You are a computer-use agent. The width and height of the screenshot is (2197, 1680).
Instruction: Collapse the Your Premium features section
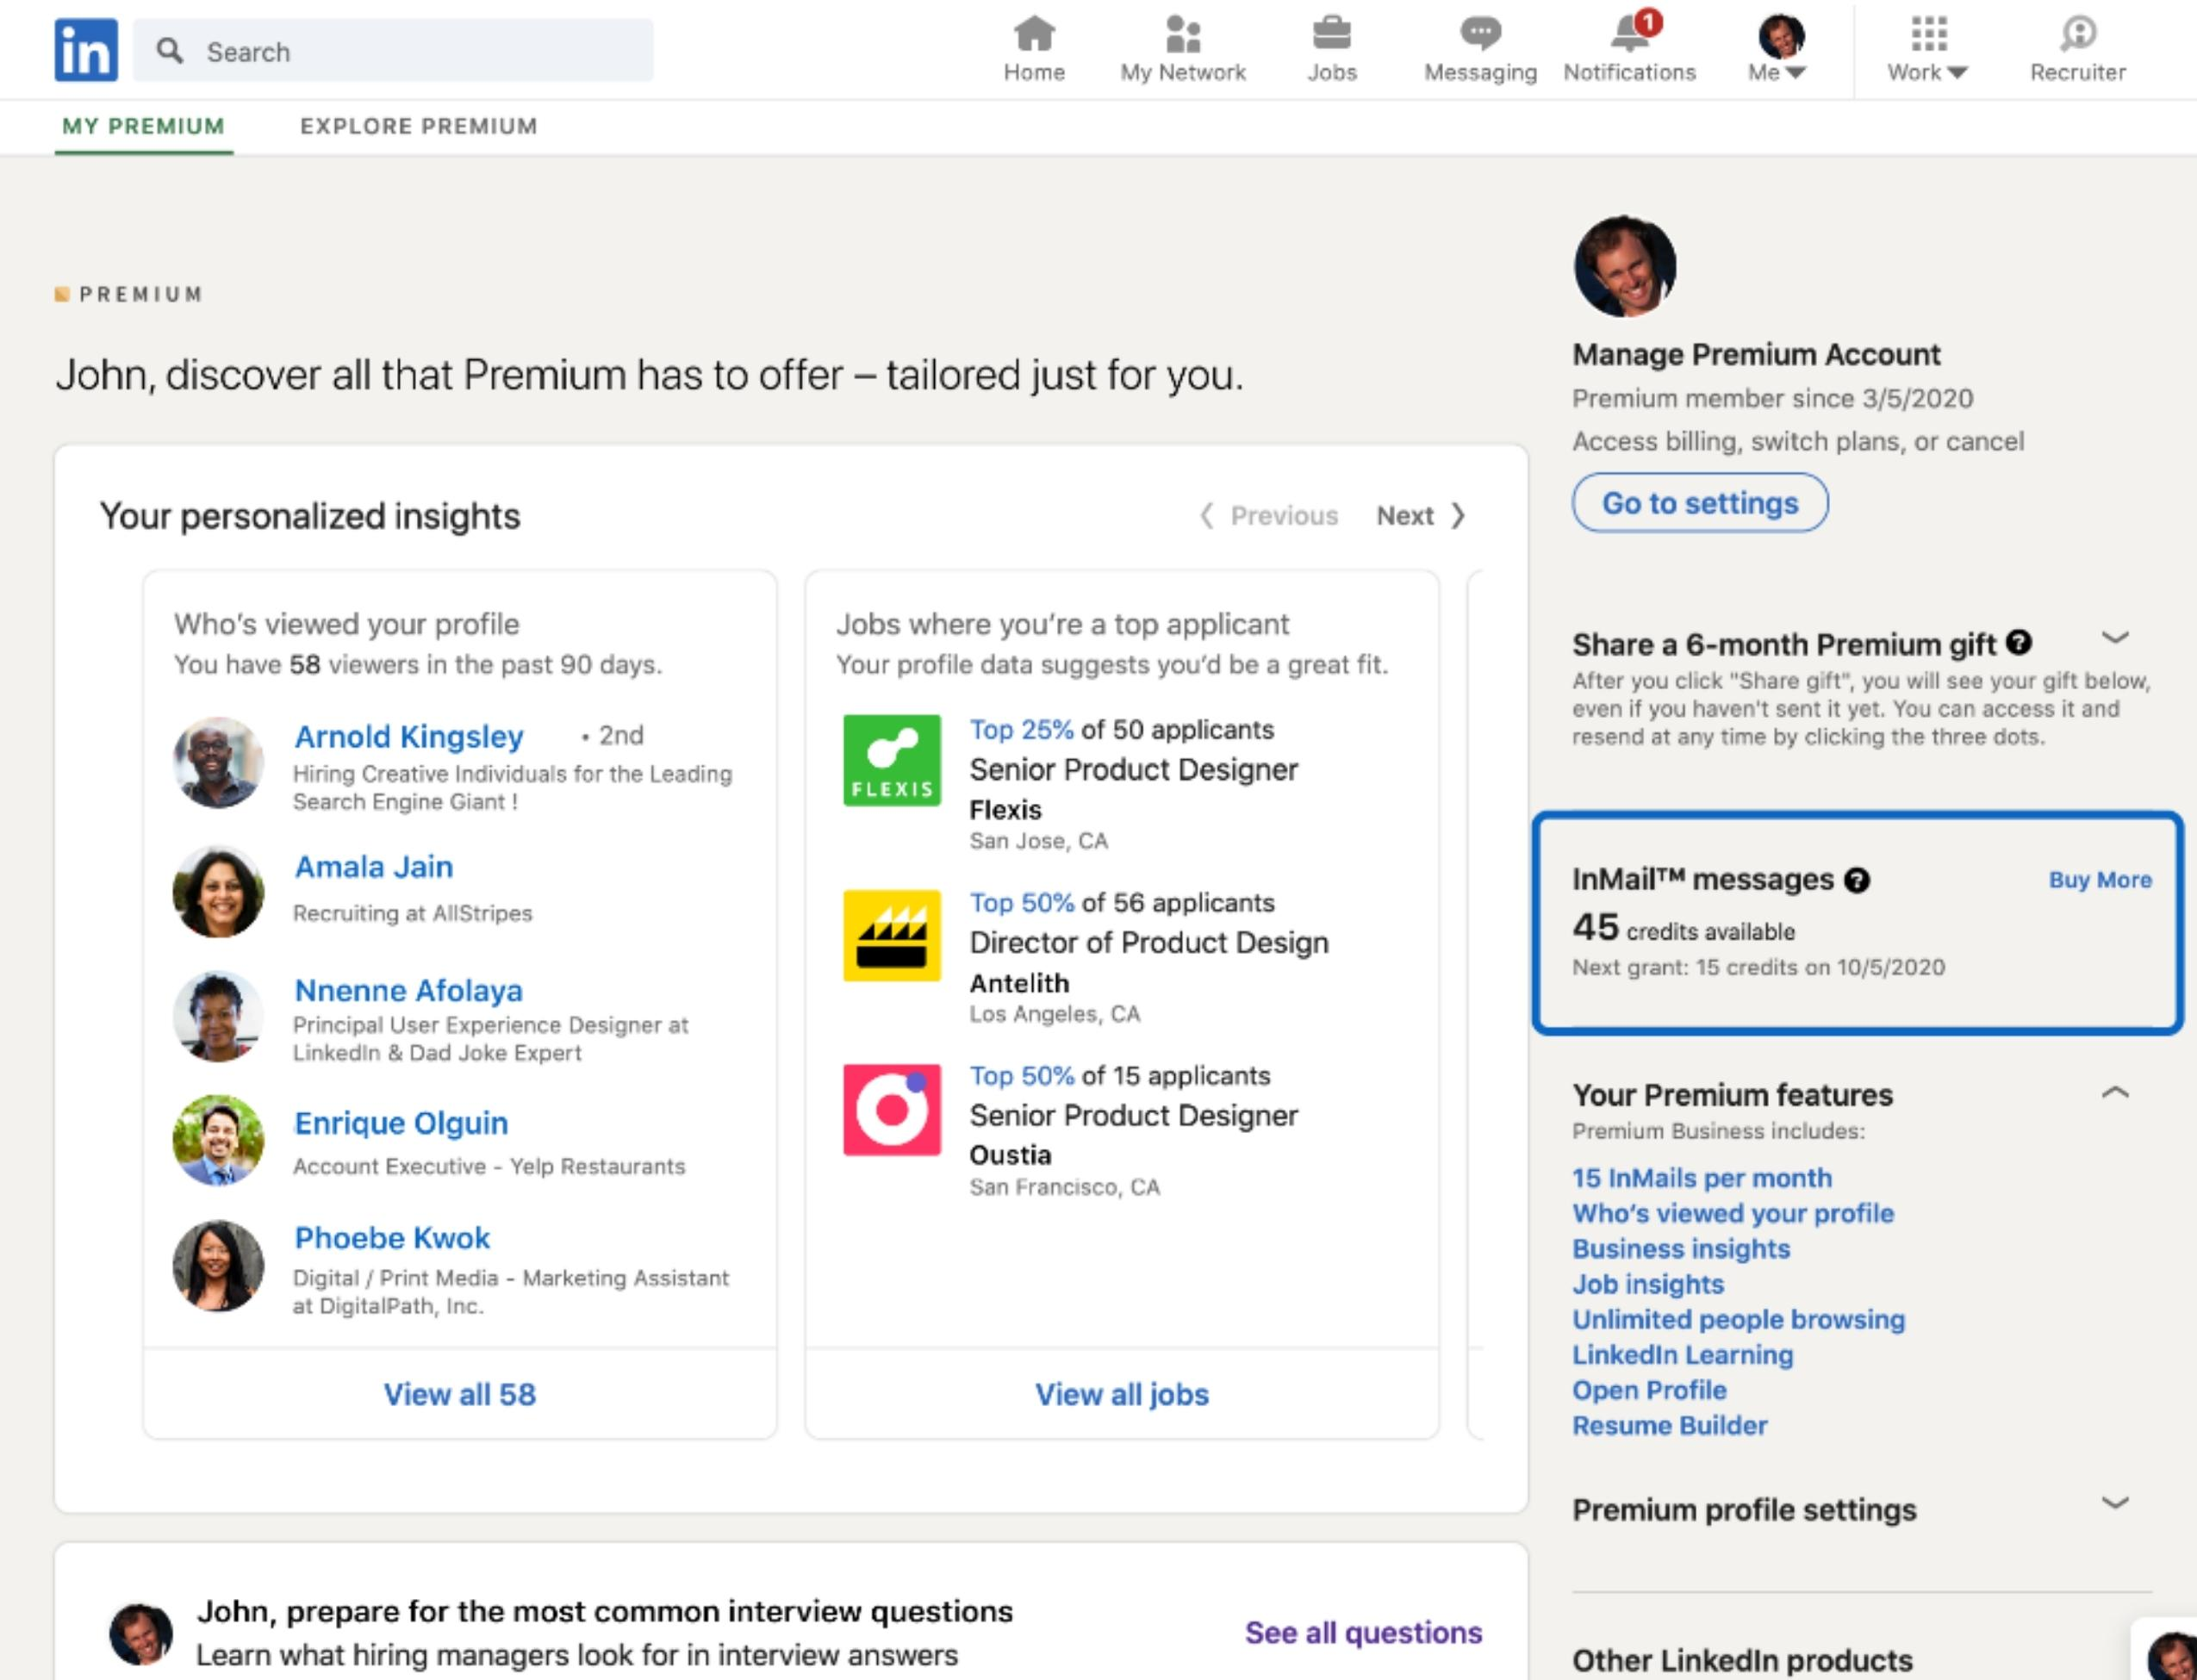tap(2114, 1092)
